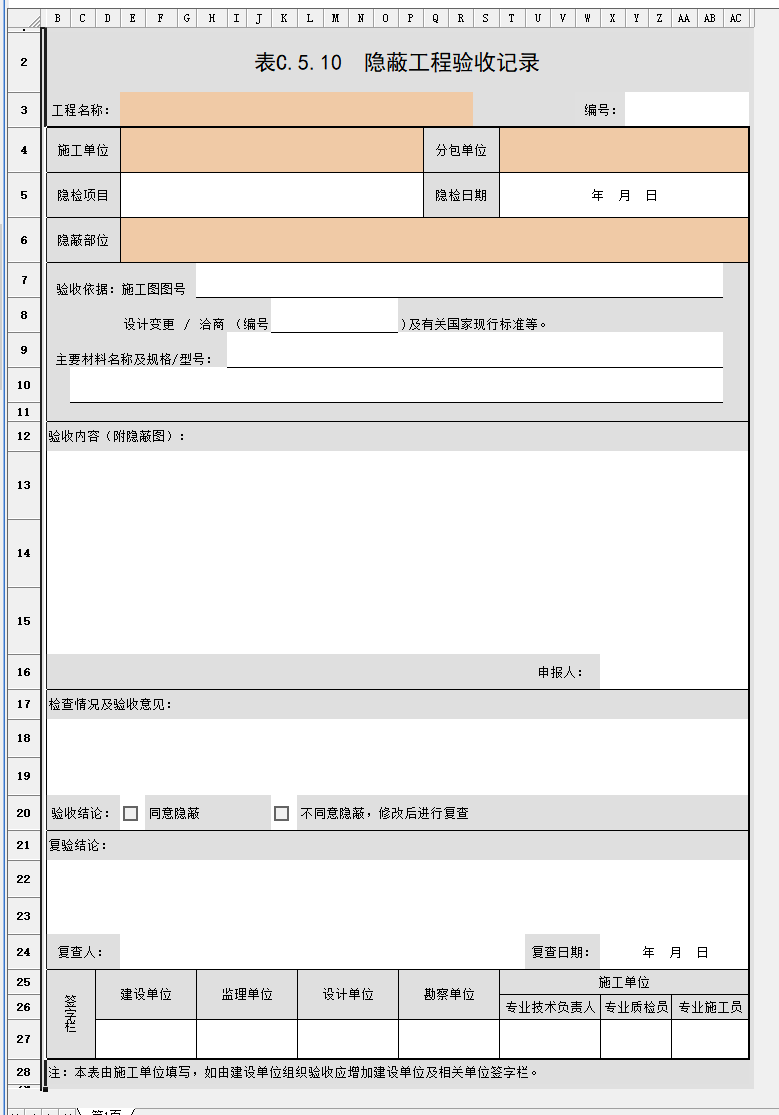Image resolution: width=779 pixels, height=1115 pixels.
Task: Select the vertical 签字栏 cell
Action: tap(71, 1014)
